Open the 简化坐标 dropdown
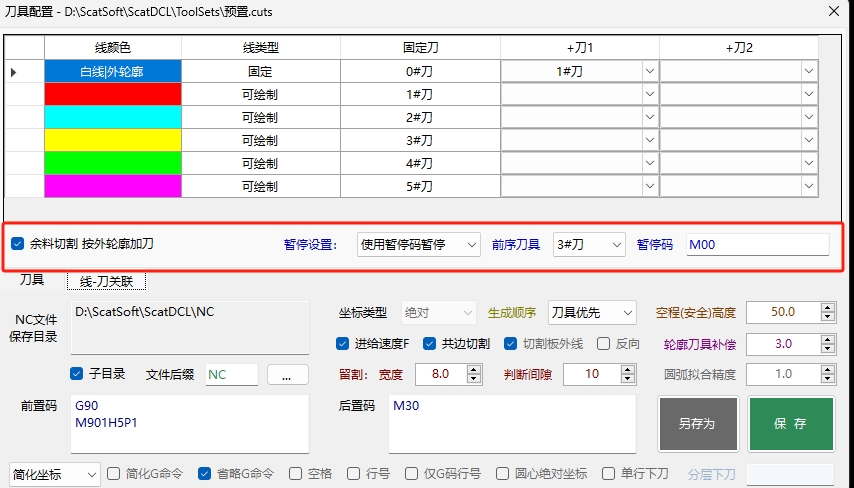Viewport: 854px width, 488px height. [54, 474]
